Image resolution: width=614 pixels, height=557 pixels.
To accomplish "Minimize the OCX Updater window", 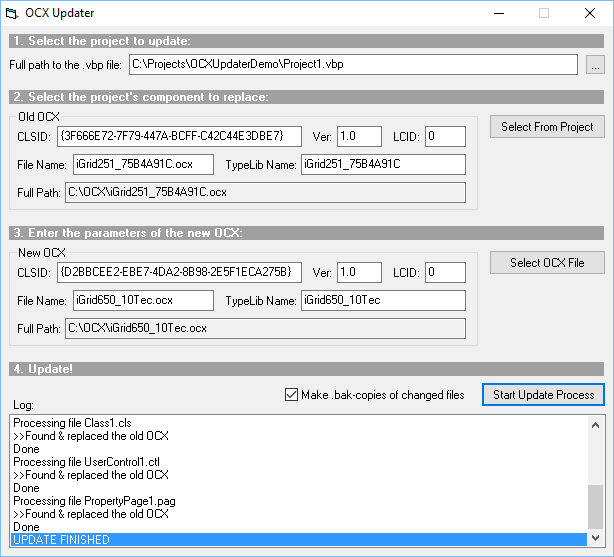I will pyautogui.click(x=499, y=13).
